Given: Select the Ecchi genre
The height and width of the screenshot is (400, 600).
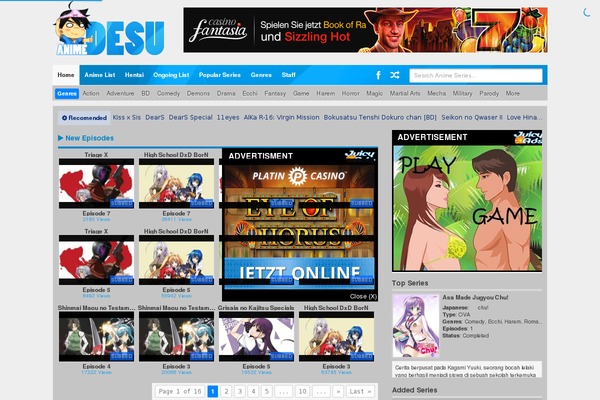Looking at the screenshot, I should point(250,93).
